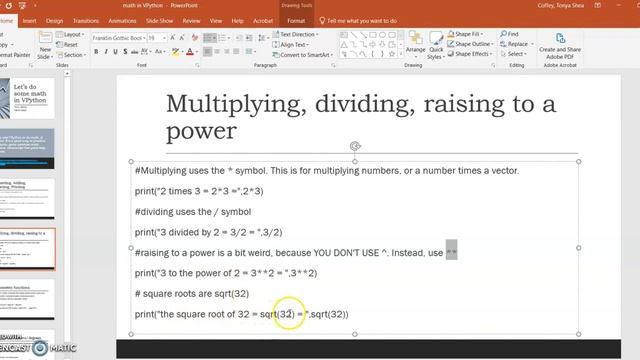Switch to Animations tab
This screenshot has width=640, height=360.
pyautogui.click(x=122, y=21)
